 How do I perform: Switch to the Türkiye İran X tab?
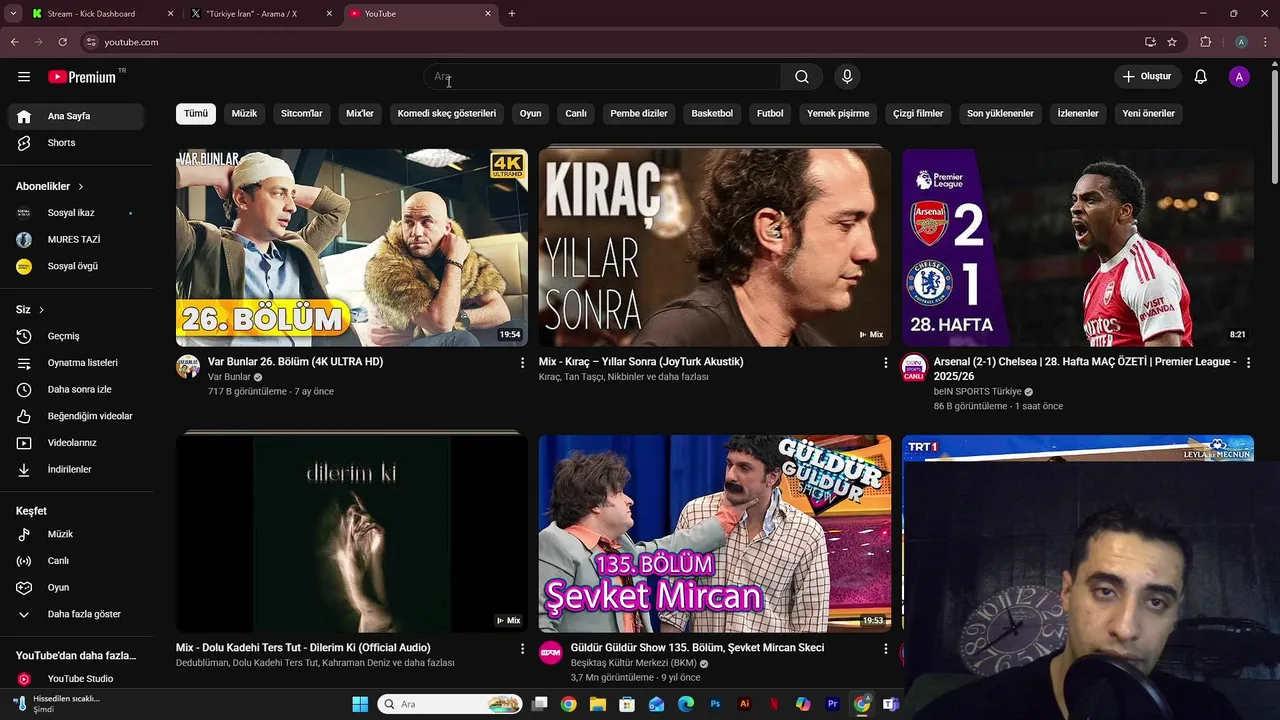[x=260, y=14]
